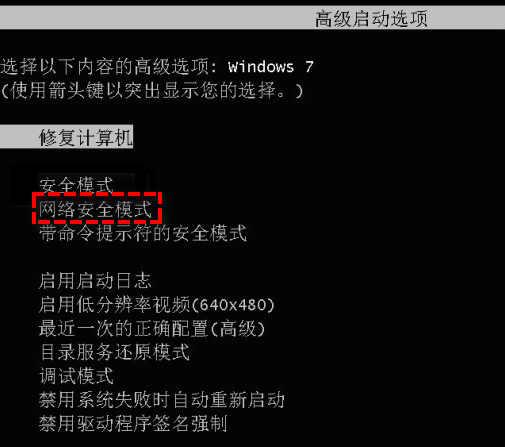Select 网络安全模式 inside red dashed box
This screenshot has width=505, height=447.
[x=96, y=209]
